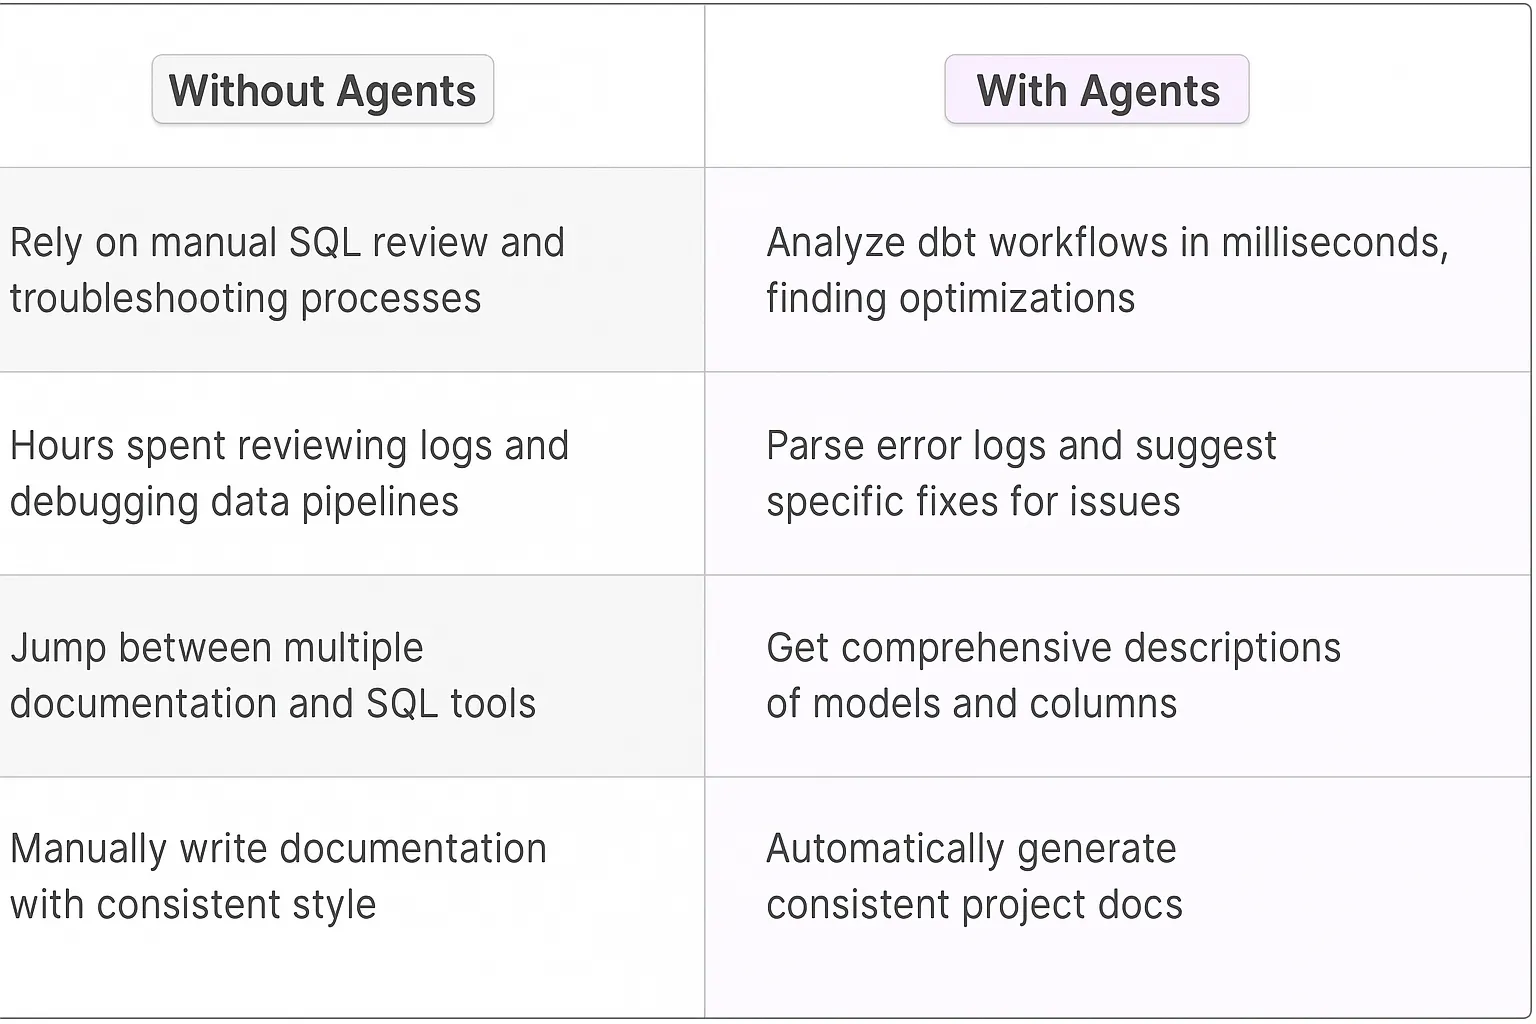This screenshot has height=1024, width=1536.
Task: Click the text "troubleshooting processes"
Action: [245, 299]
